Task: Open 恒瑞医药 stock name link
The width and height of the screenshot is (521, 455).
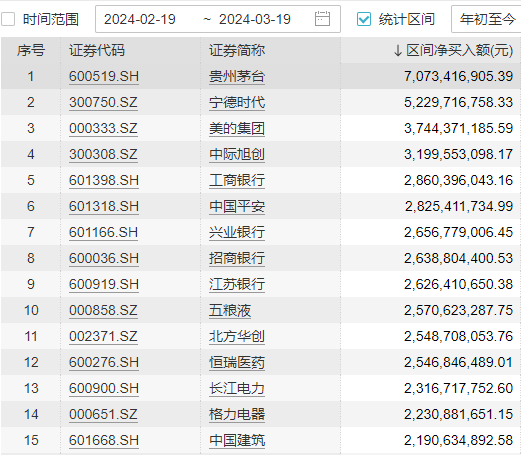Action: click(x=237, y=362)
